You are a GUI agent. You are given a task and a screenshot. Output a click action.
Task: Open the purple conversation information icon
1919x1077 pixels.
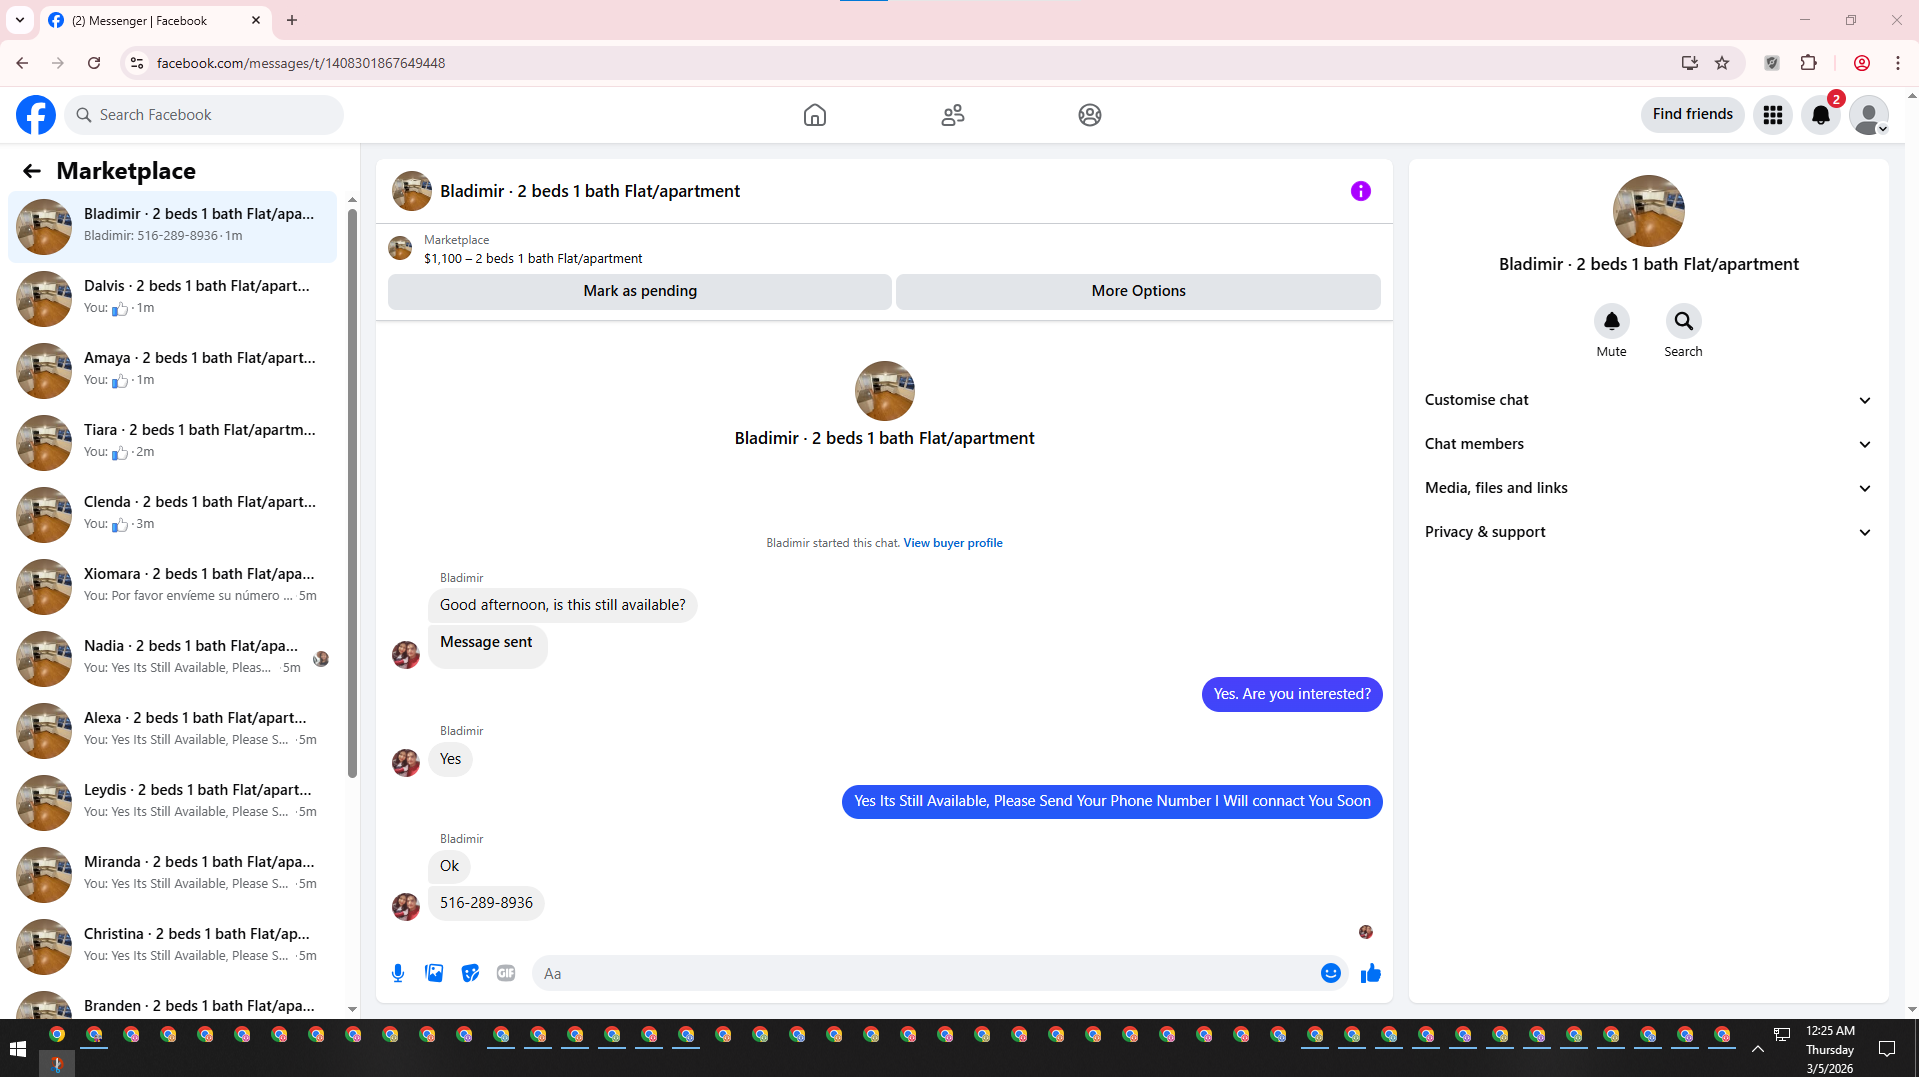point(1361,191)
